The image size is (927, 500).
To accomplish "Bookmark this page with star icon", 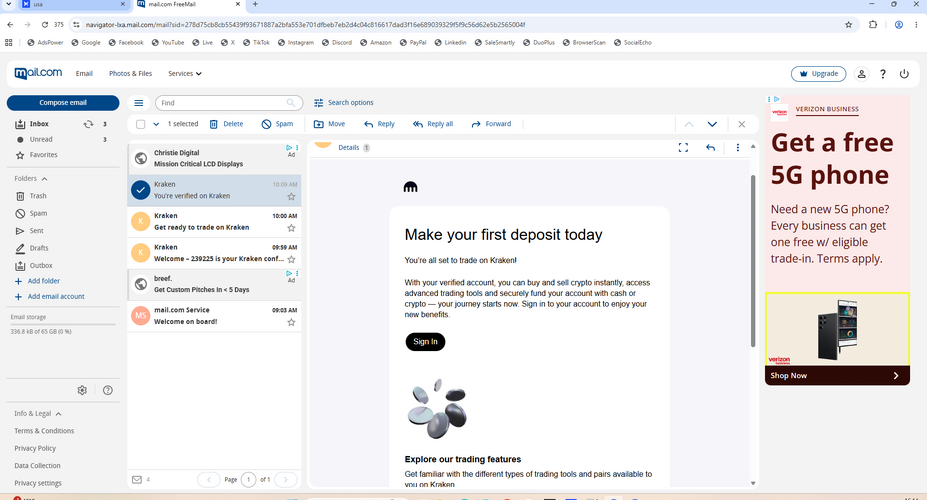I will click(848, 25).
